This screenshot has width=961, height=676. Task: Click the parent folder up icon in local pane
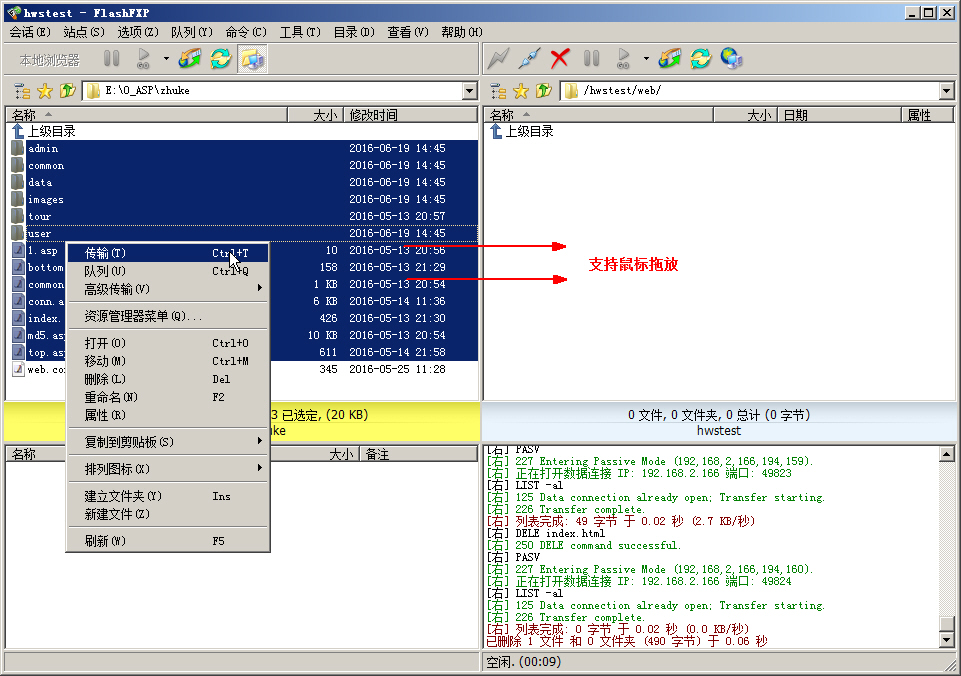coord(67,91)
